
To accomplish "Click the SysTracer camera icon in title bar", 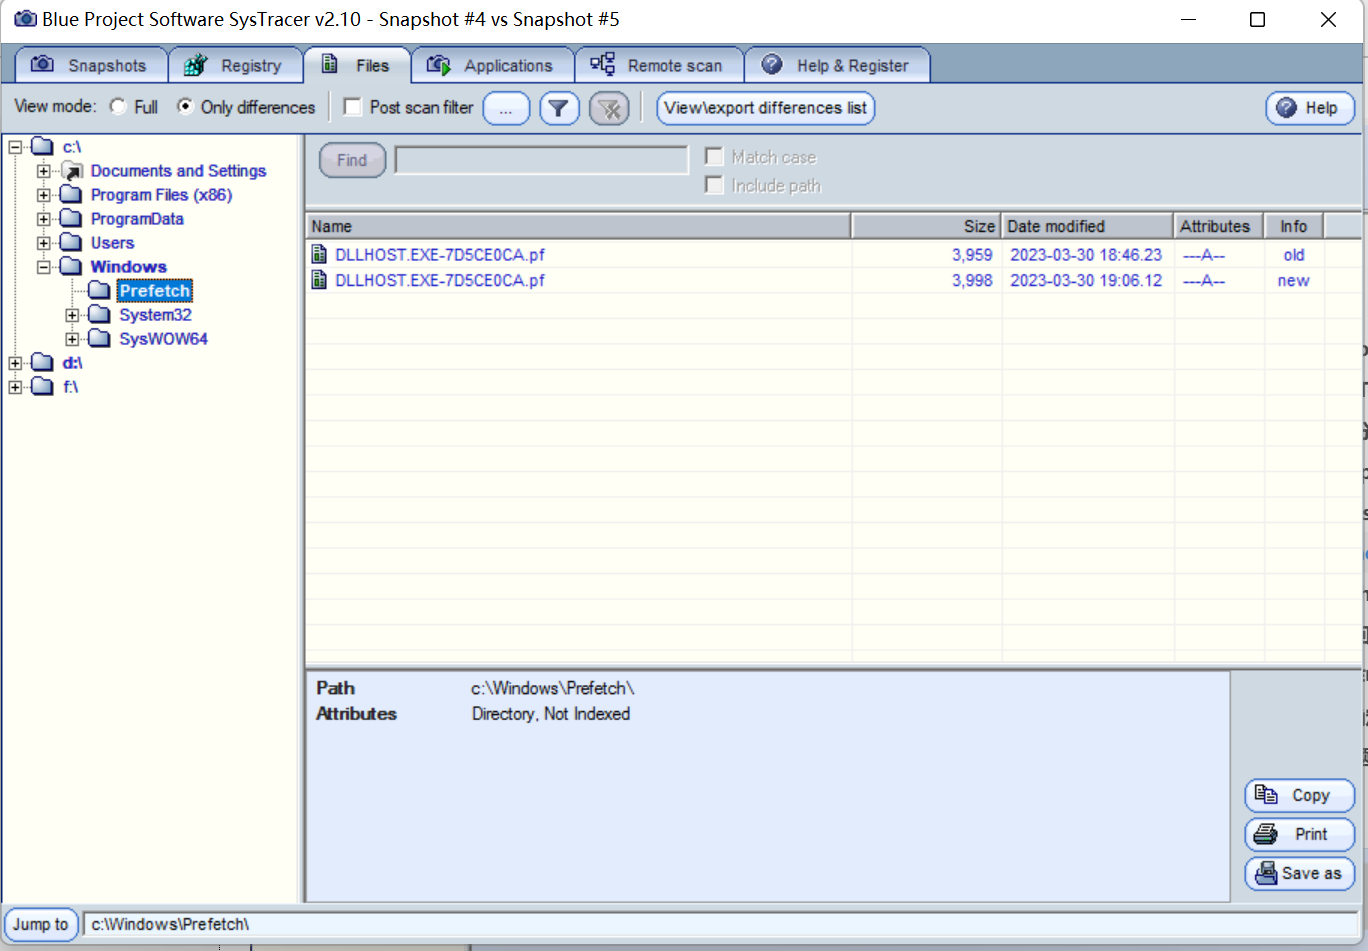I will pos(25,19).
